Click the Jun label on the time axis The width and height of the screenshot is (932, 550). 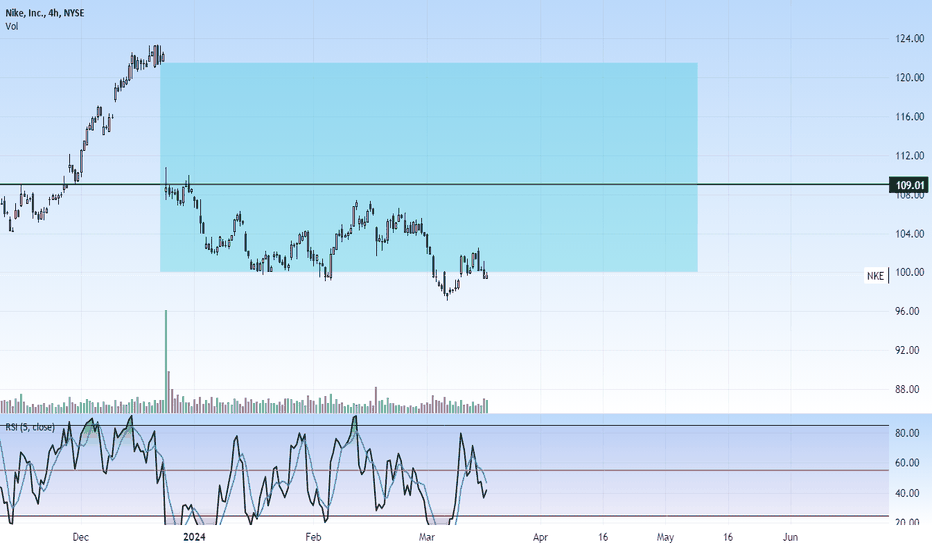point(790,538)
